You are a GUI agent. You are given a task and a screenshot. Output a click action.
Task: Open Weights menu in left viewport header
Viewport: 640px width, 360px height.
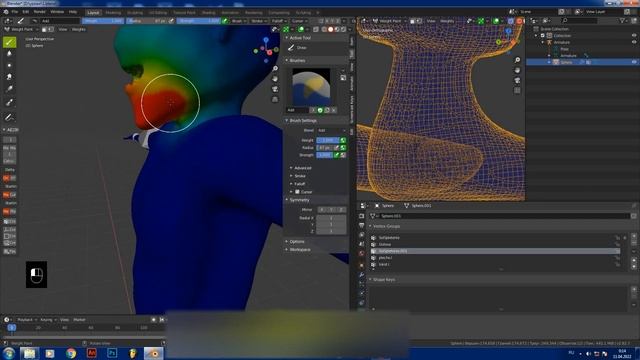pyautogui.click(x=78, y=29)
